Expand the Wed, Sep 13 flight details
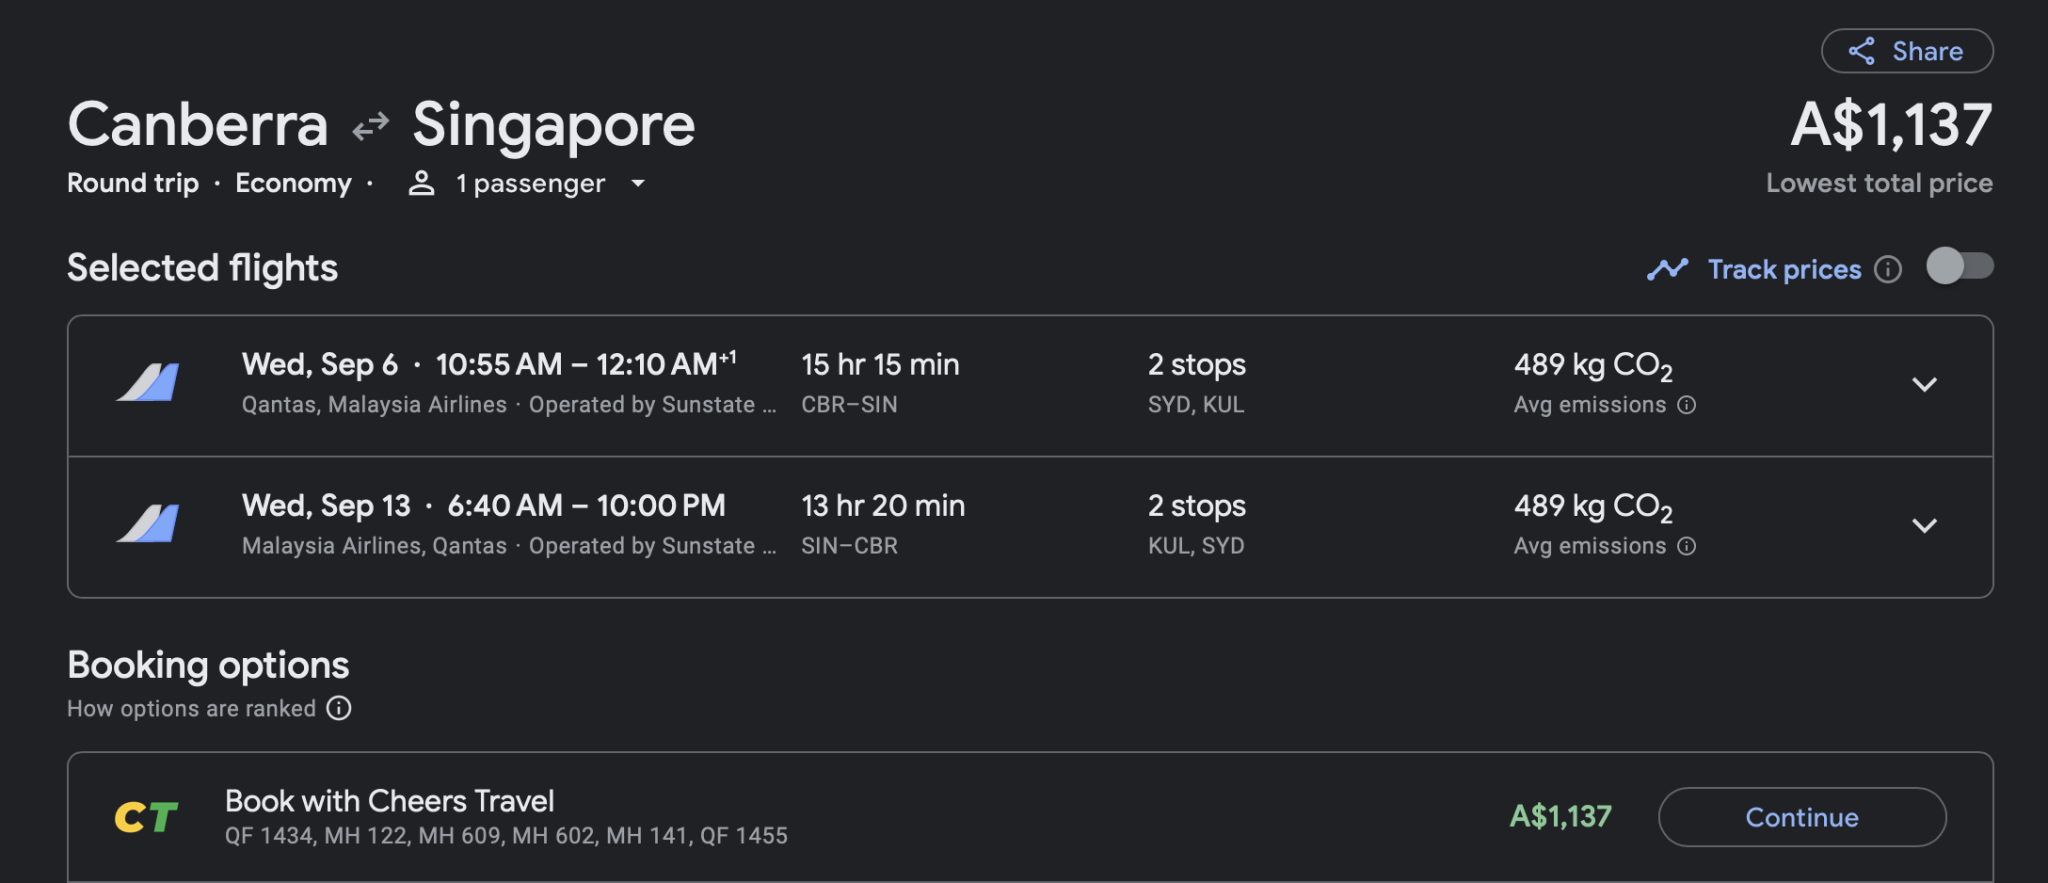The width and height of the screenshot is (2048, 883). 1924,526
